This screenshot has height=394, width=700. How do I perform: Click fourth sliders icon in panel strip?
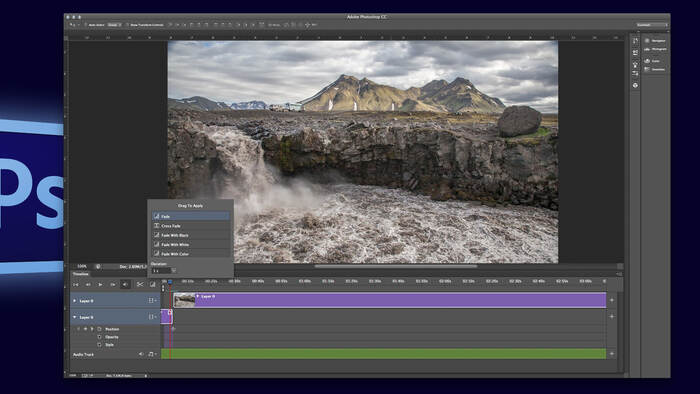tap(635, 74)
